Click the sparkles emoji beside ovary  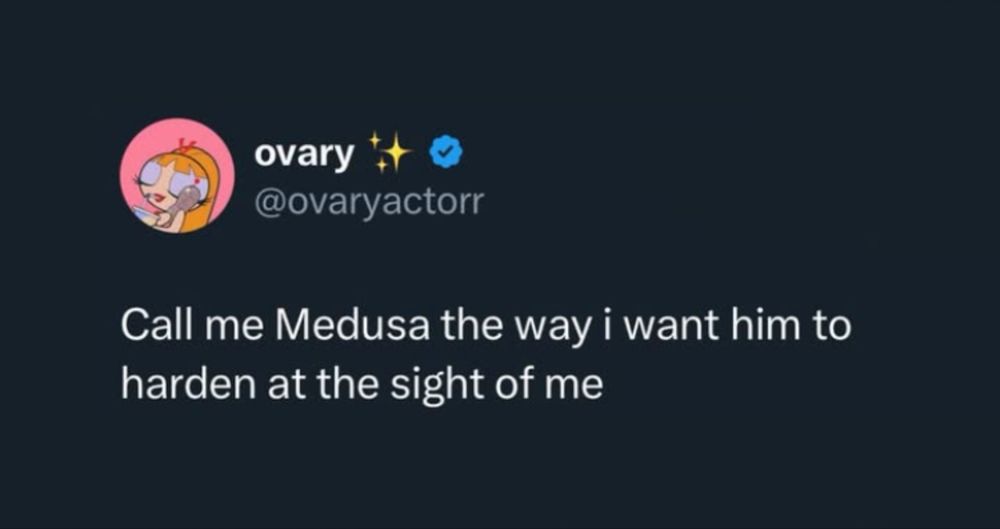click(x=391, y=153)
